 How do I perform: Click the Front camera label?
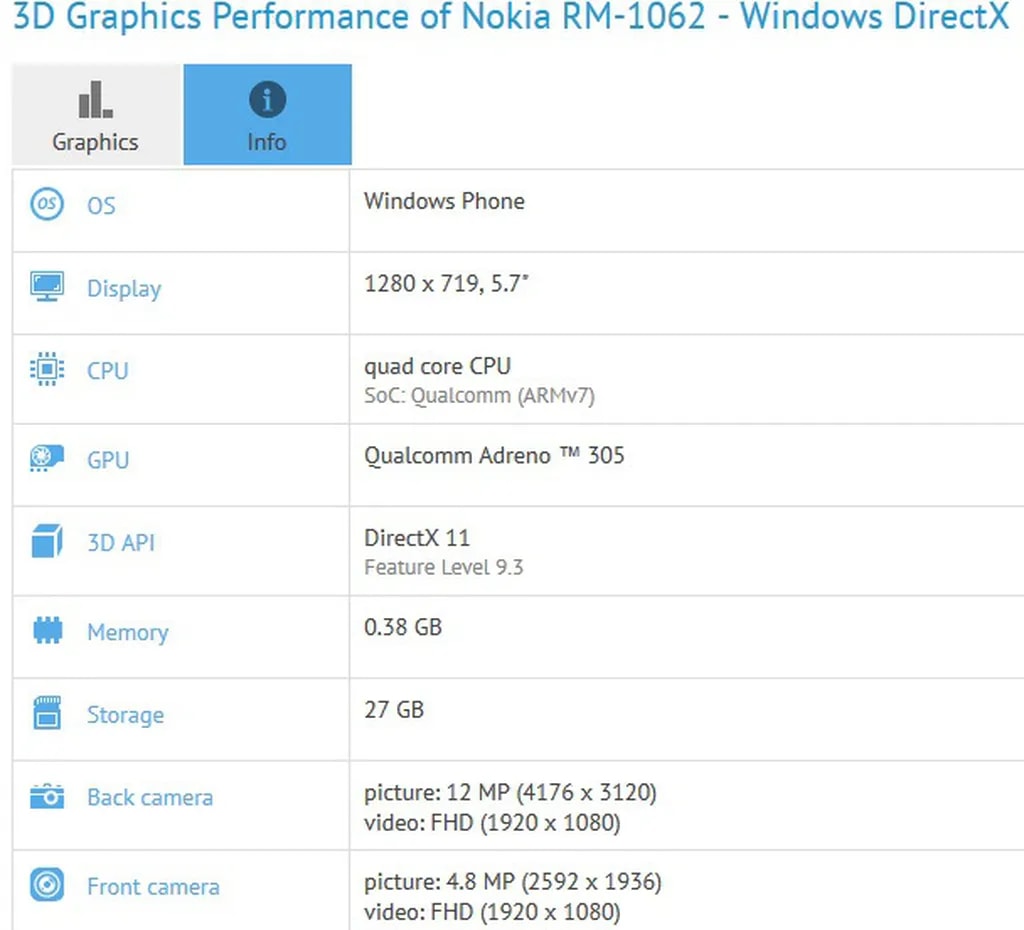[153, 886]
